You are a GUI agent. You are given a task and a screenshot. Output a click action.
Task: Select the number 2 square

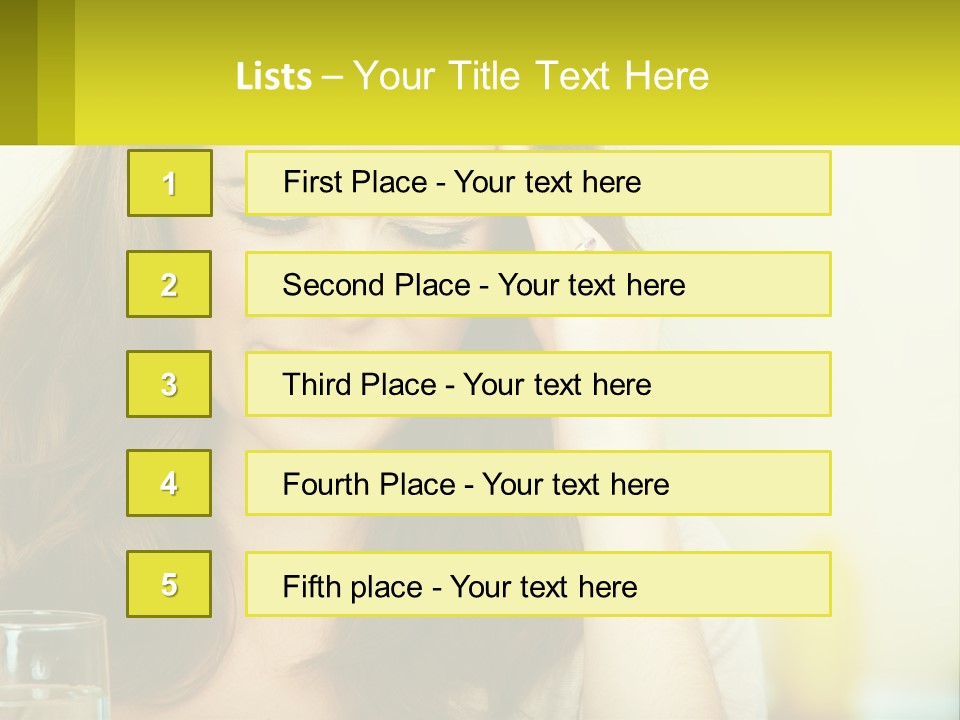coord(169,284)
